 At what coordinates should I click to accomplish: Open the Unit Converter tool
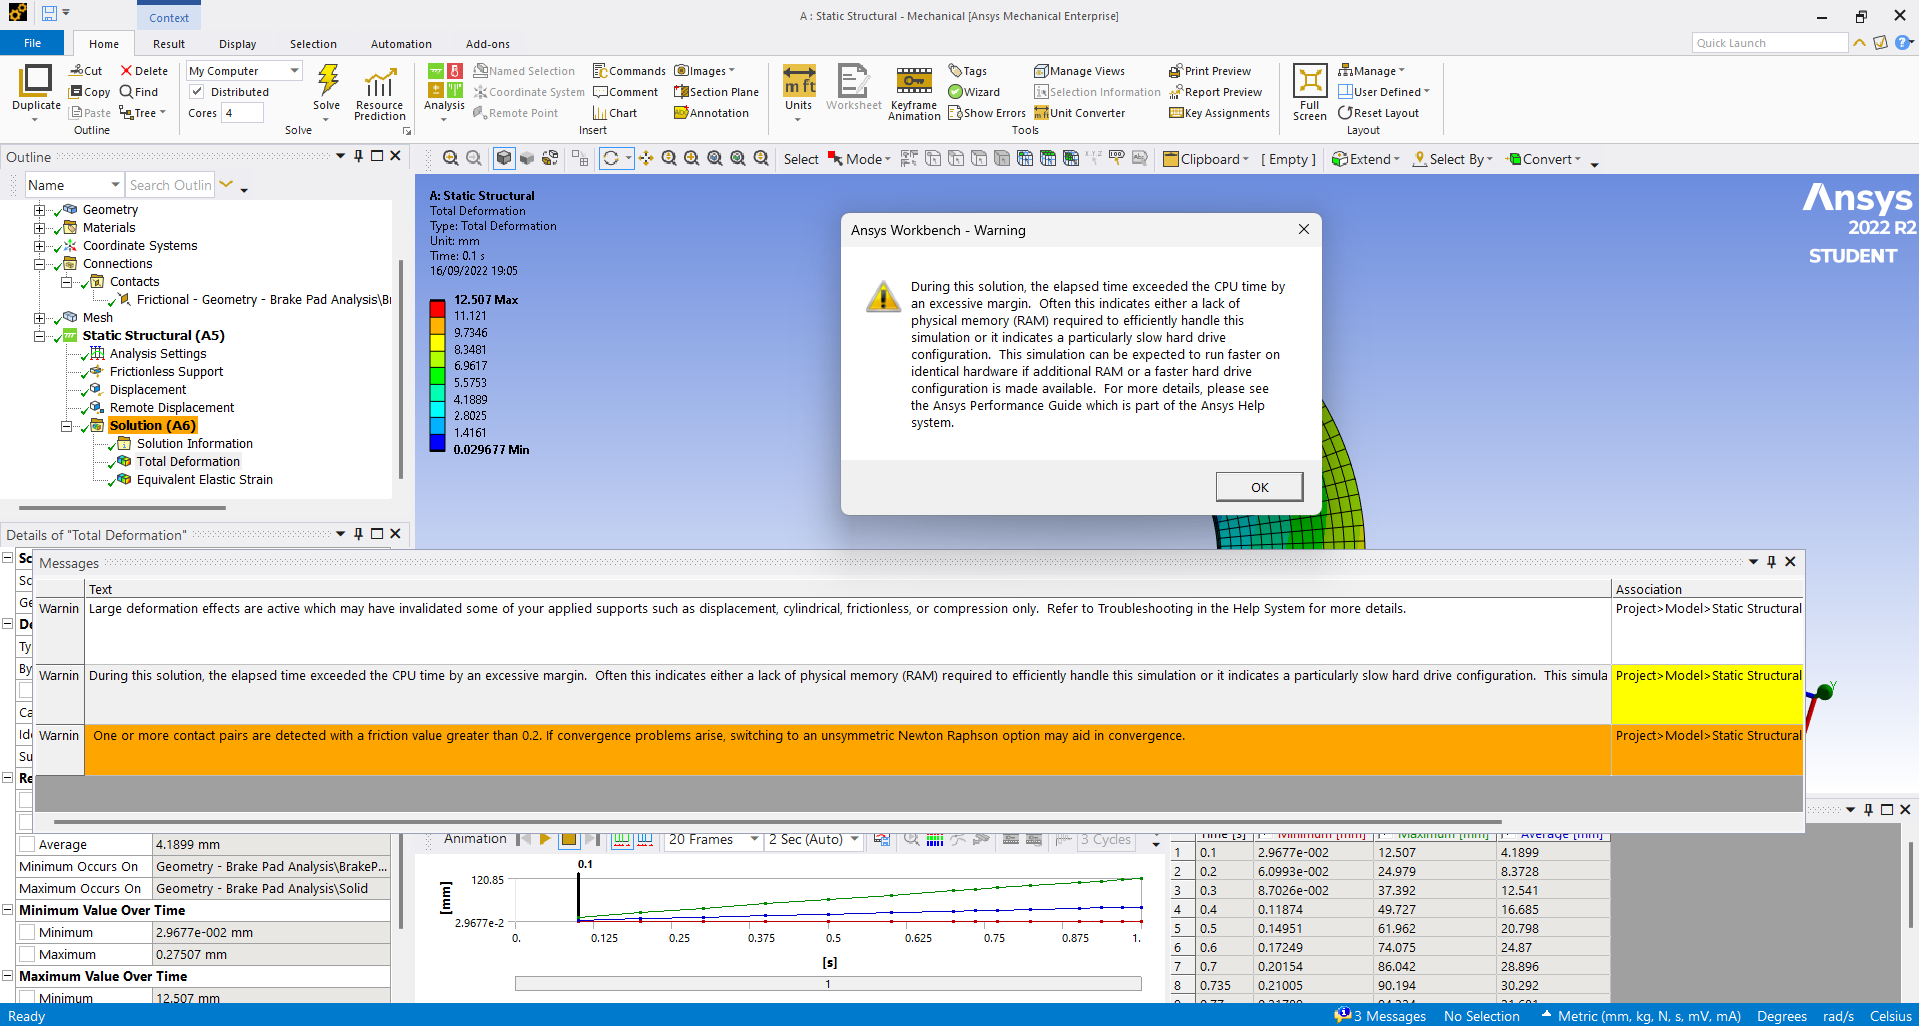(x=1079, y=113)
